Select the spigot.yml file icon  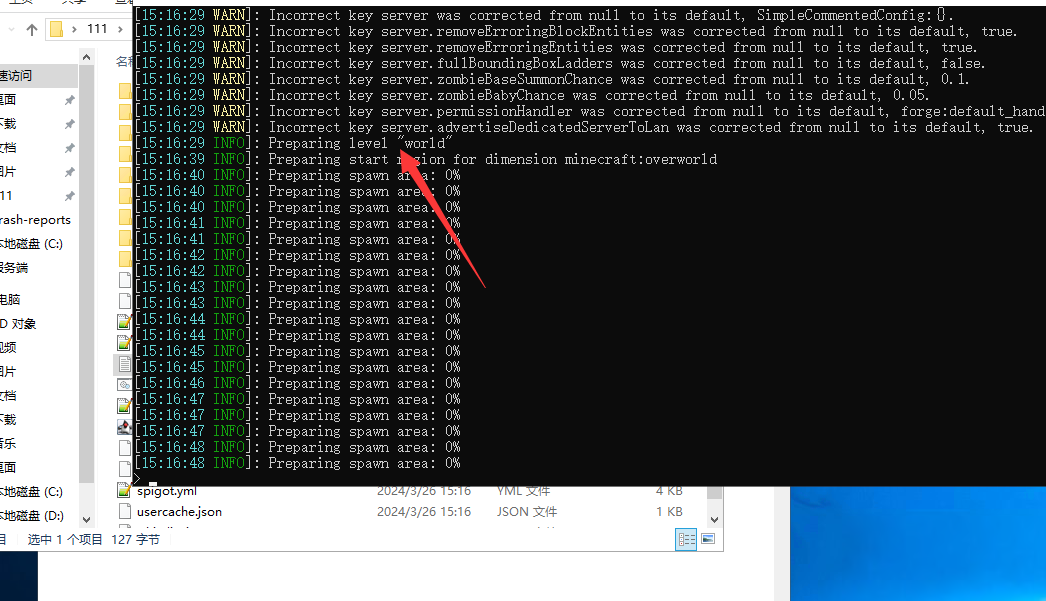click(124, 491)
